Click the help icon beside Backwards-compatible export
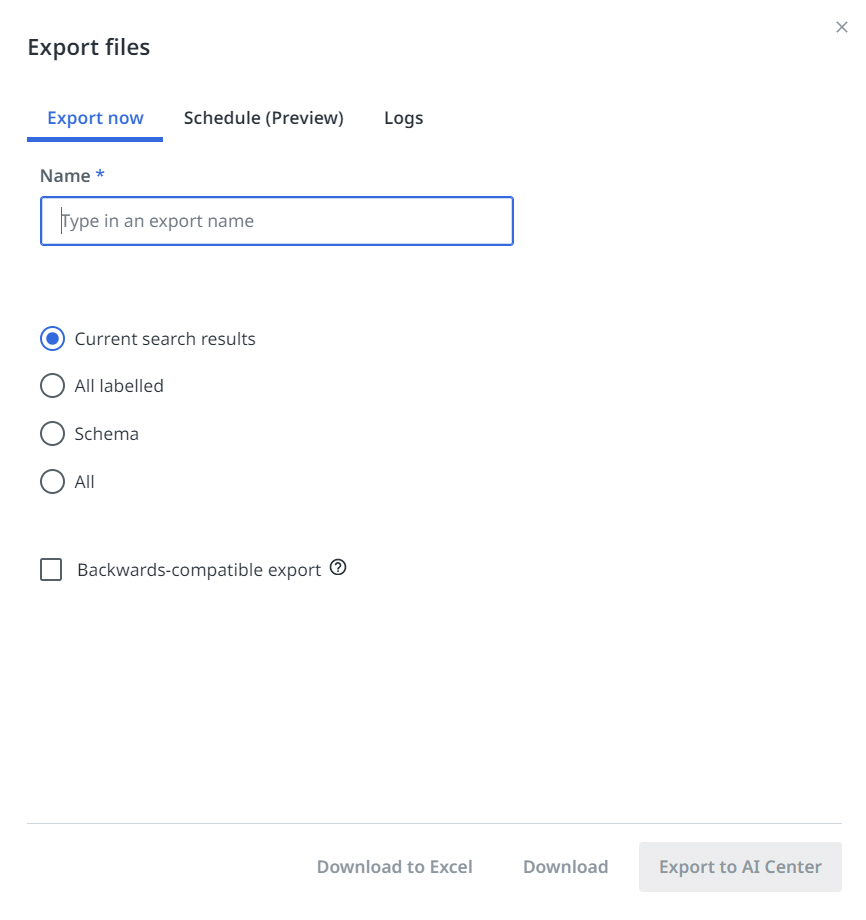866x920 pixels. point(338,569)
